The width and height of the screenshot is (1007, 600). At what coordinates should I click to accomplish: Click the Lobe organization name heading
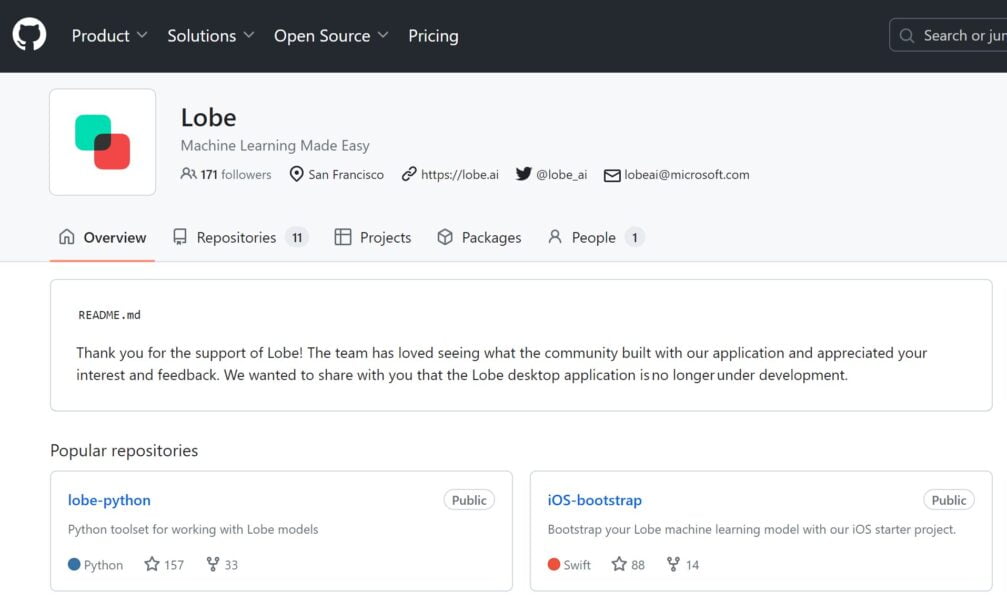209,118
